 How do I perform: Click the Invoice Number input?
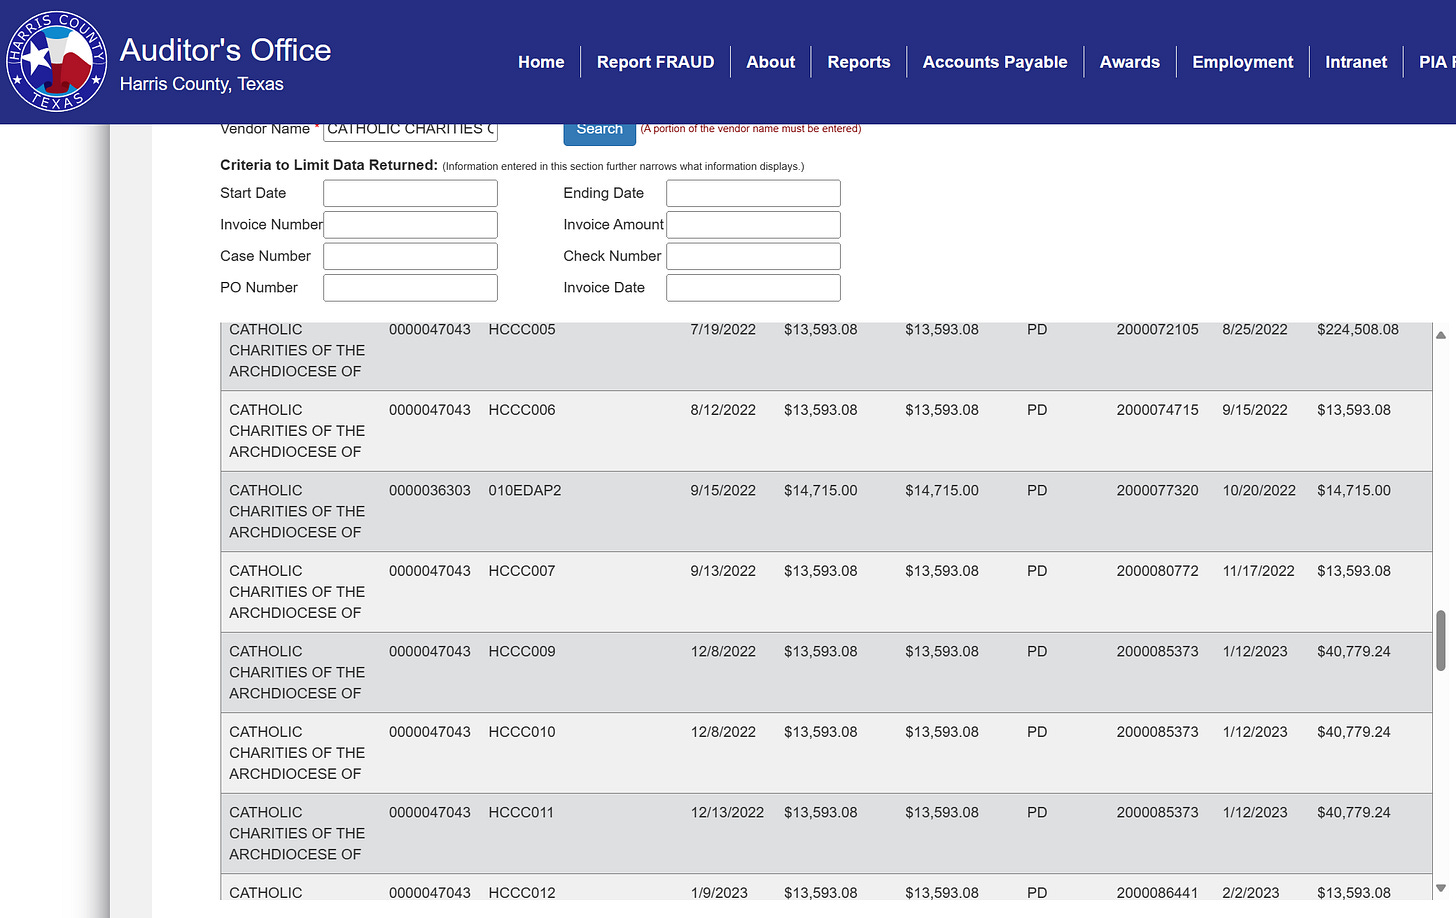pos(410,224)
